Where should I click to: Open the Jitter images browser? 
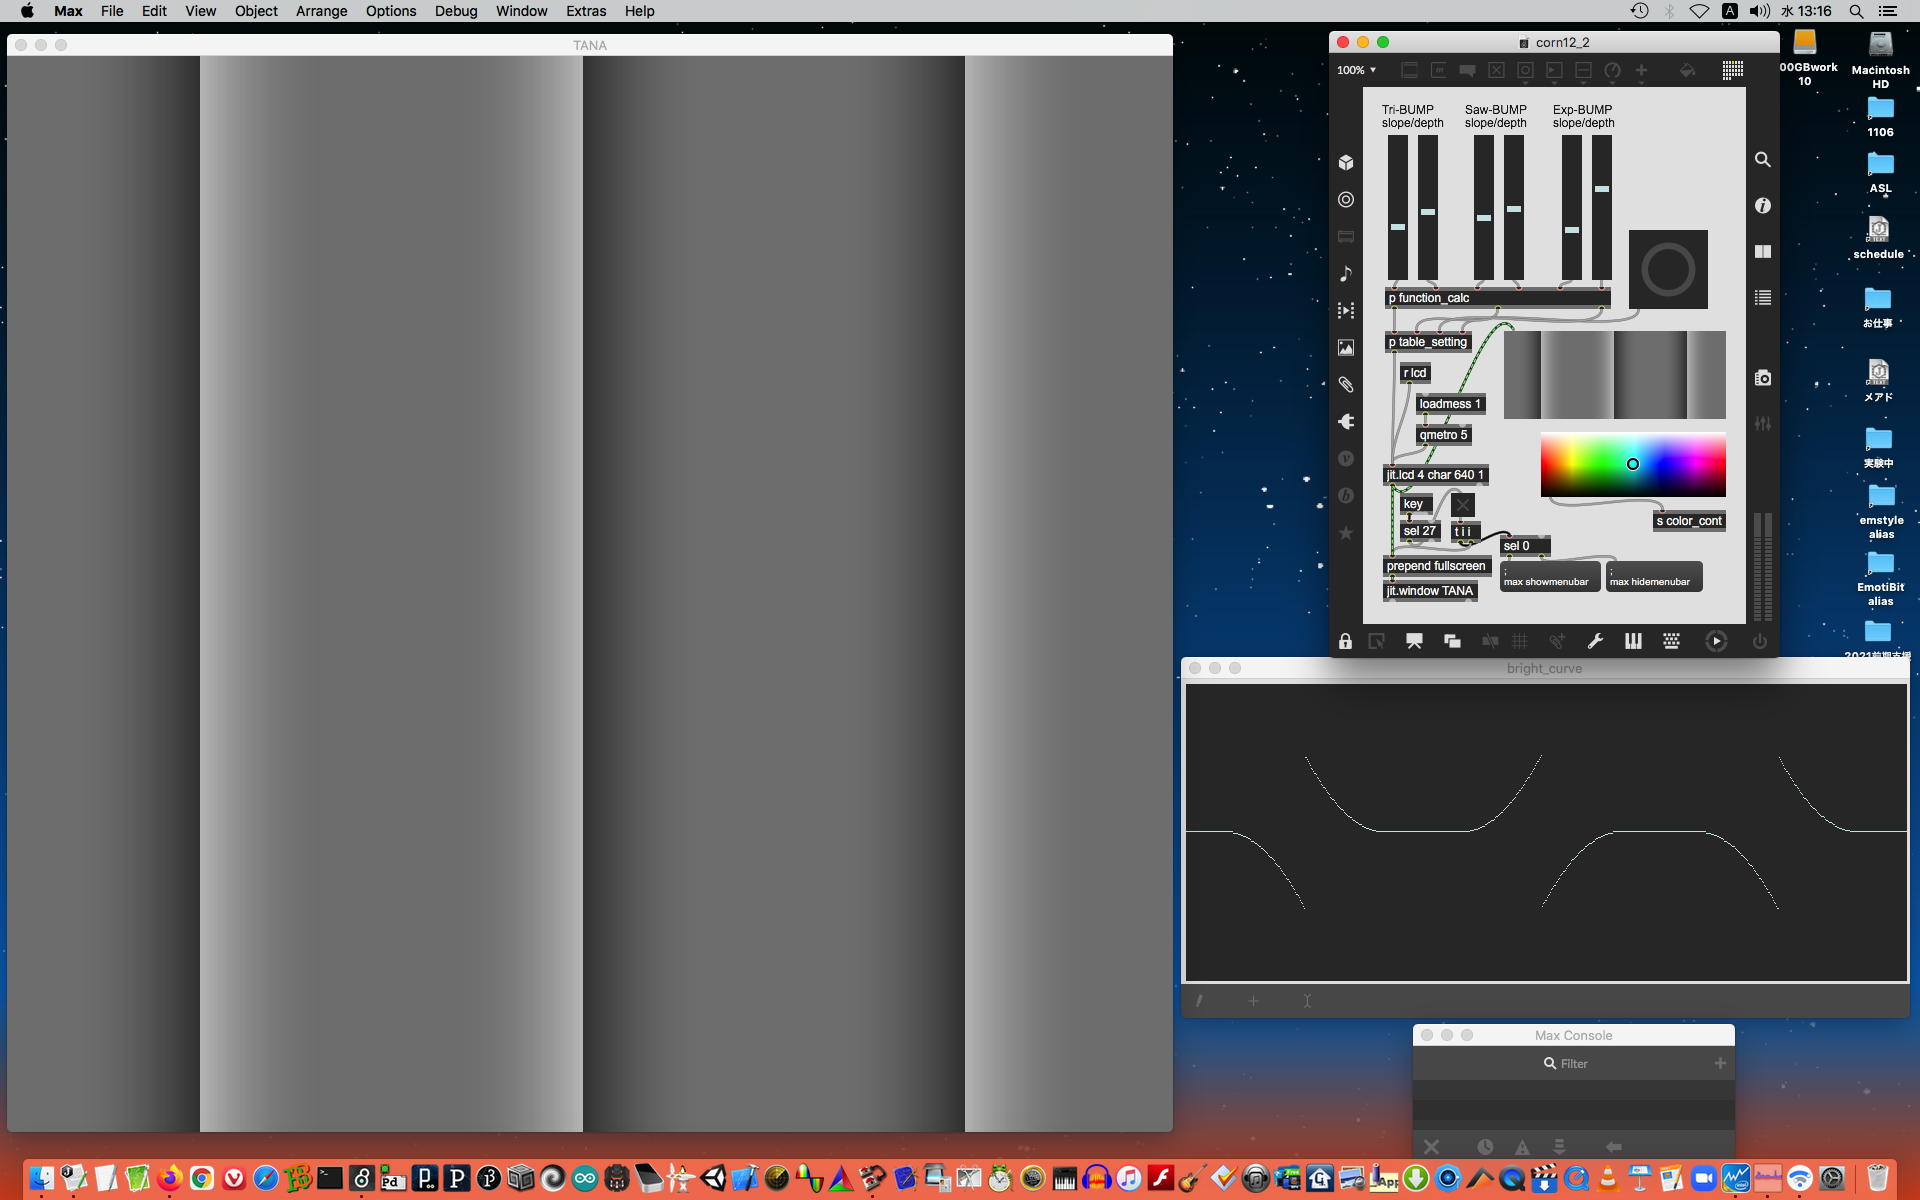tap(1346, 348)
